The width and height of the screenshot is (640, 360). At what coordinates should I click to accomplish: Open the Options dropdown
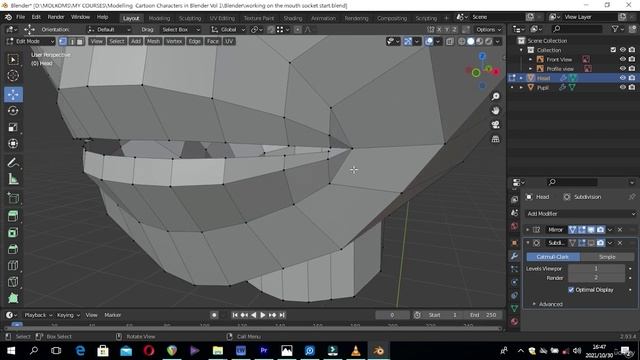488,29
